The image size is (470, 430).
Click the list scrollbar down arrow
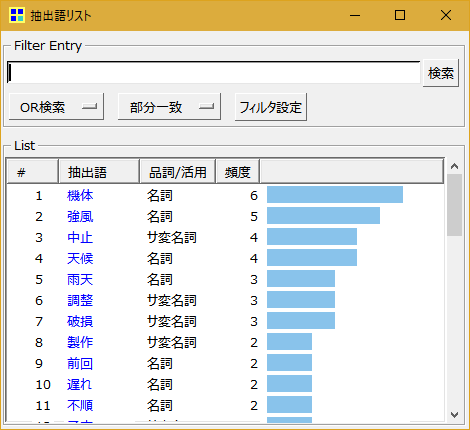click(454, 415)
